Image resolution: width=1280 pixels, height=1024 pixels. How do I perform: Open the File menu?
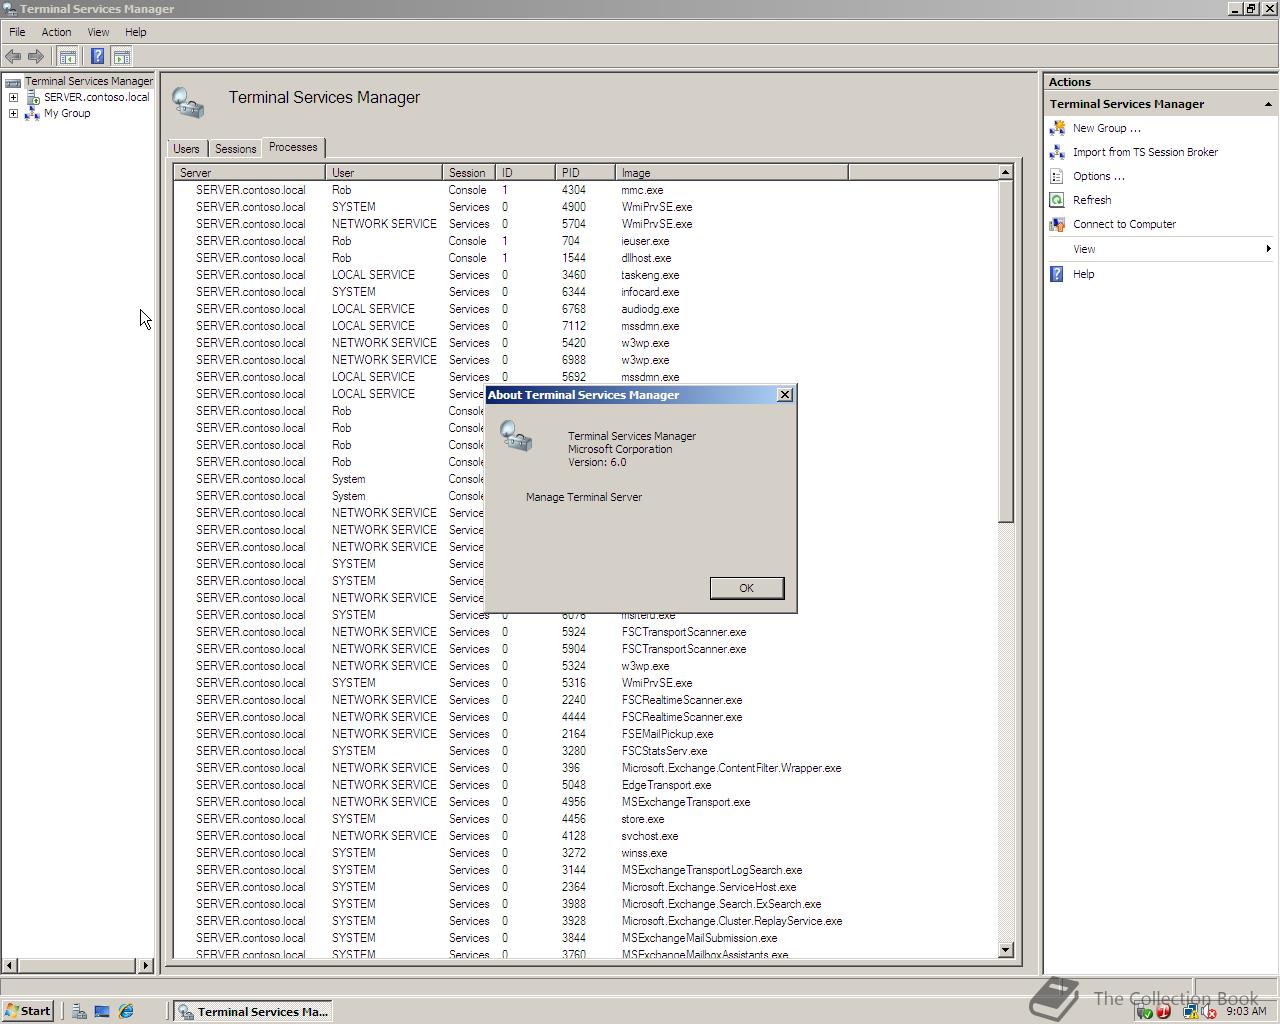[17, 32]
